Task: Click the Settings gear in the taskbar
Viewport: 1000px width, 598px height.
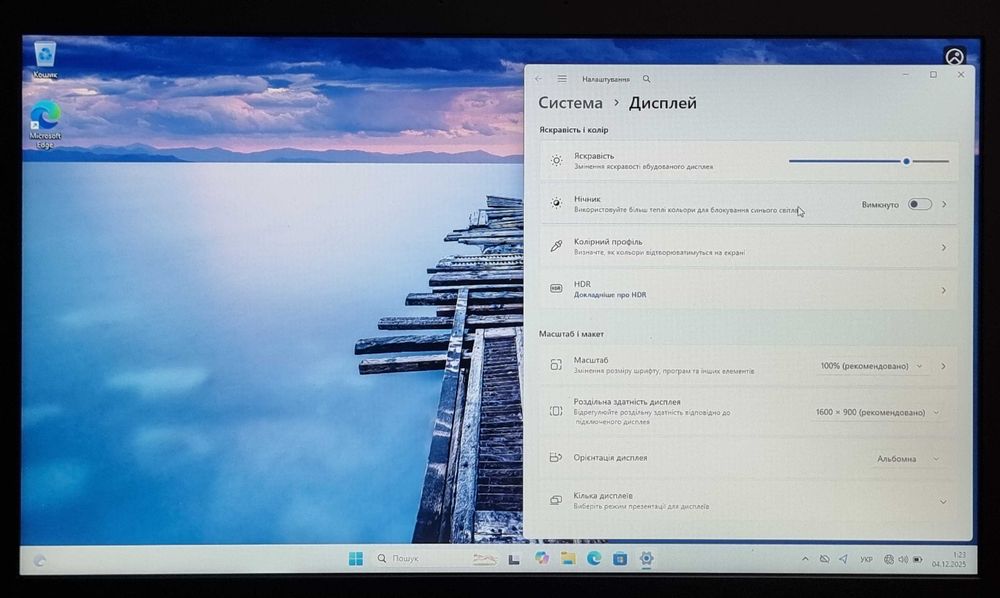Action: [x=646, y=558]
